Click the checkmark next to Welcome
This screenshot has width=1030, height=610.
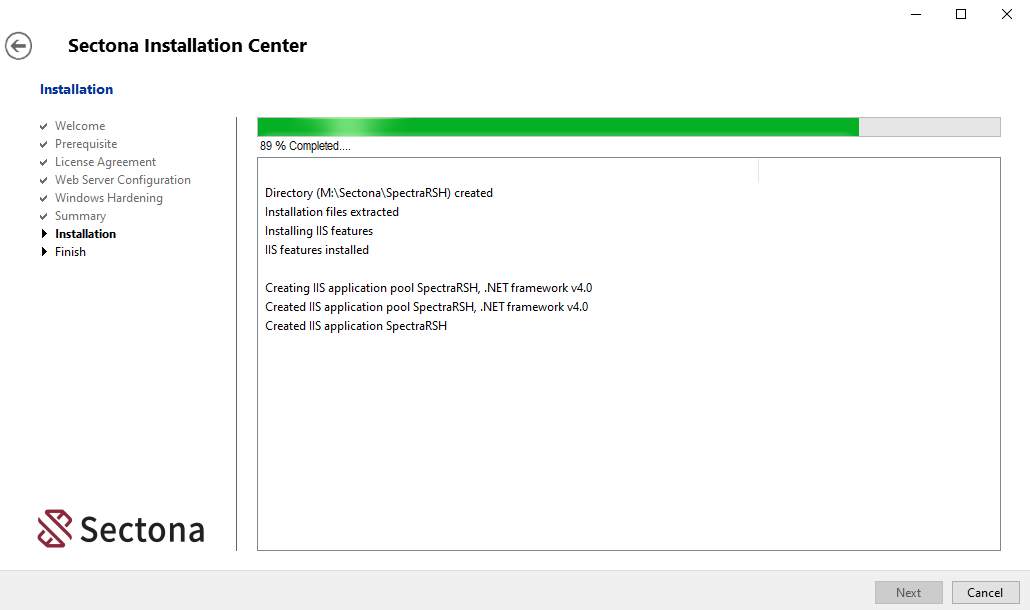pyautogui.click(x=44, y=127)
